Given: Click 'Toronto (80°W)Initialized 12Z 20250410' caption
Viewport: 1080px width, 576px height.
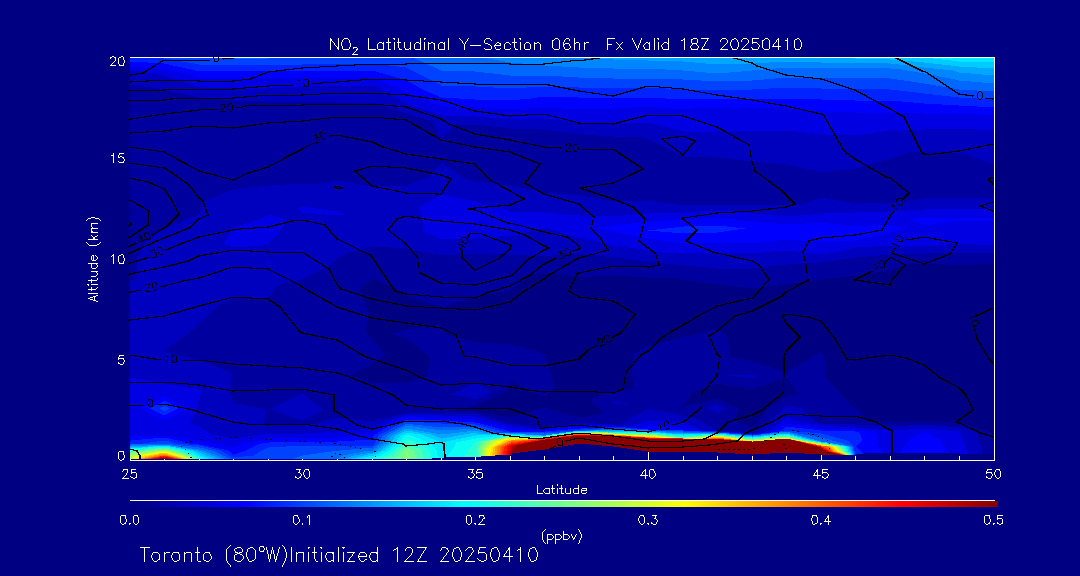Looking at the screenshot, I should point(340,555).
